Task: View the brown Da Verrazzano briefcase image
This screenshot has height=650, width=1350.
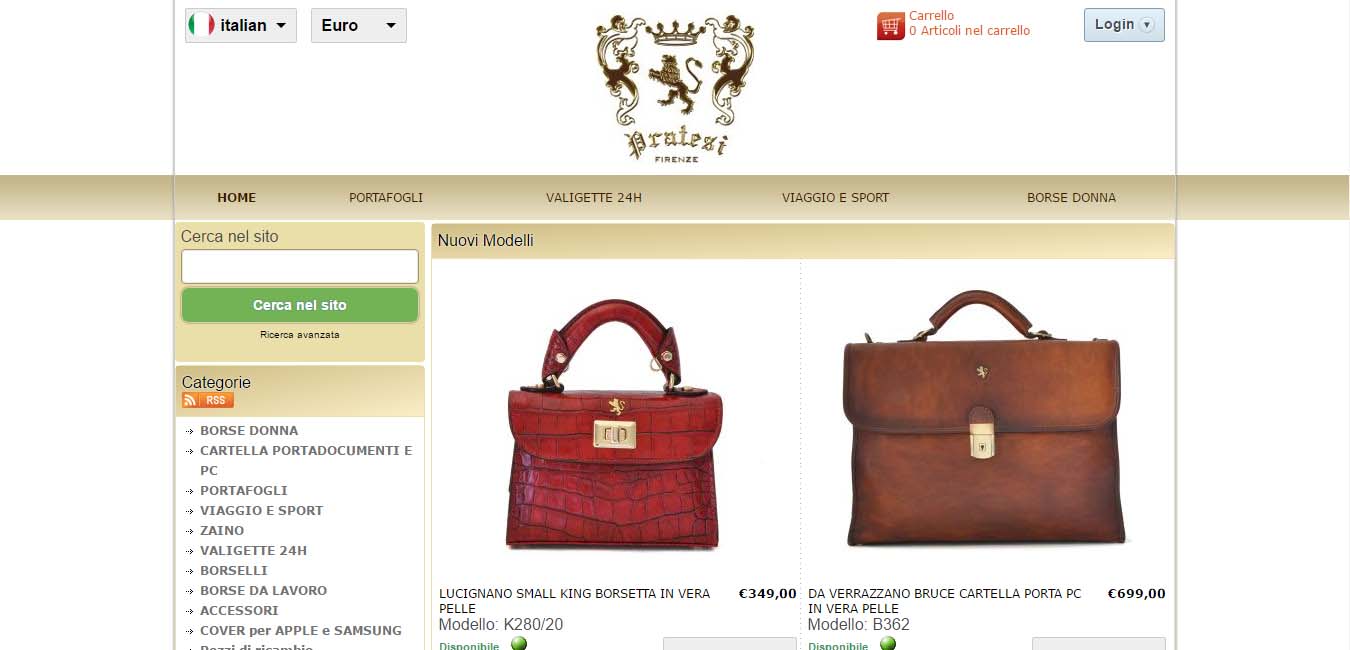Action: coord(984,417)
